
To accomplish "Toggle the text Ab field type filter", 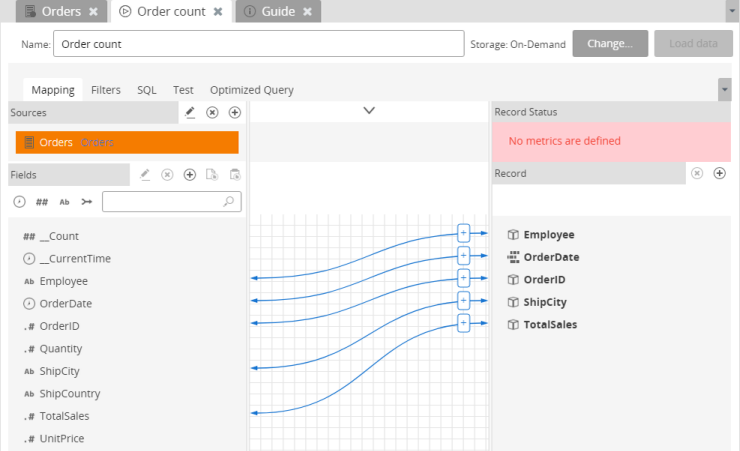I will pos(64,202).
